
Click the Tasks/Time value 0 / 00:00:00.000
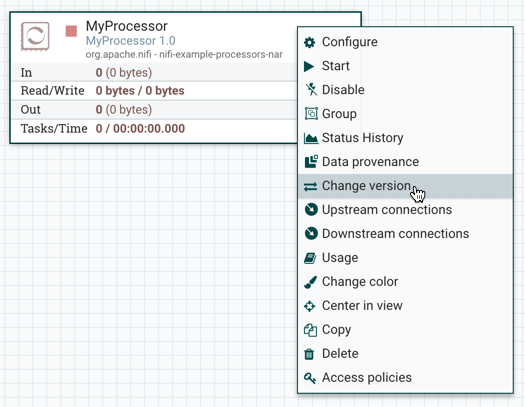point(140,129)
